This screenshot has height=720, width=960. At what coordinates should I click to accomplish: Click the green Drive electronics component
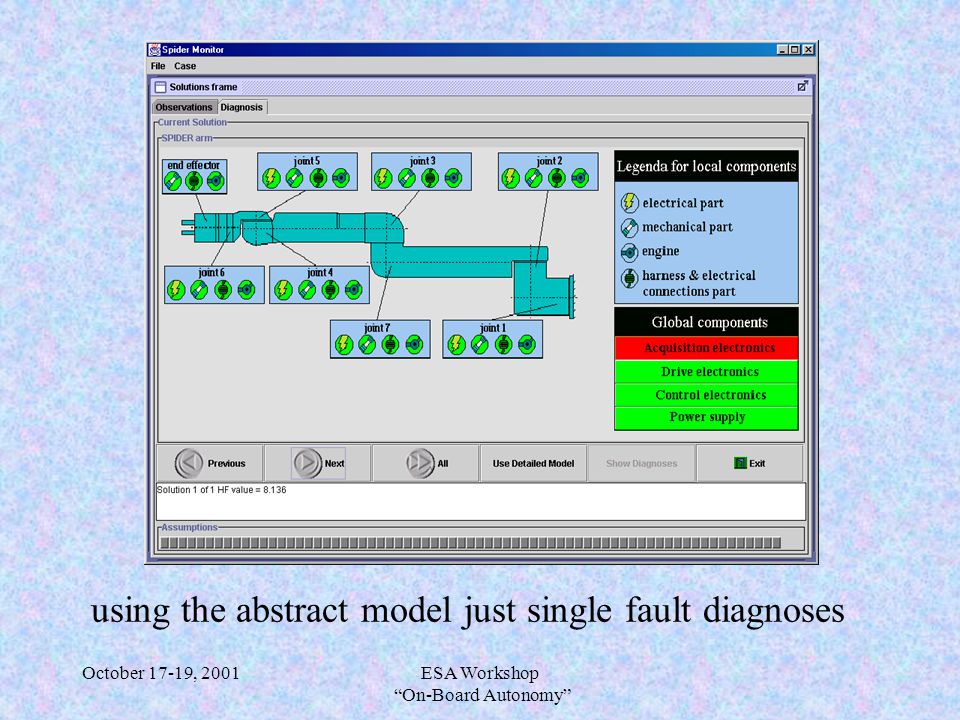pos(707,372)
